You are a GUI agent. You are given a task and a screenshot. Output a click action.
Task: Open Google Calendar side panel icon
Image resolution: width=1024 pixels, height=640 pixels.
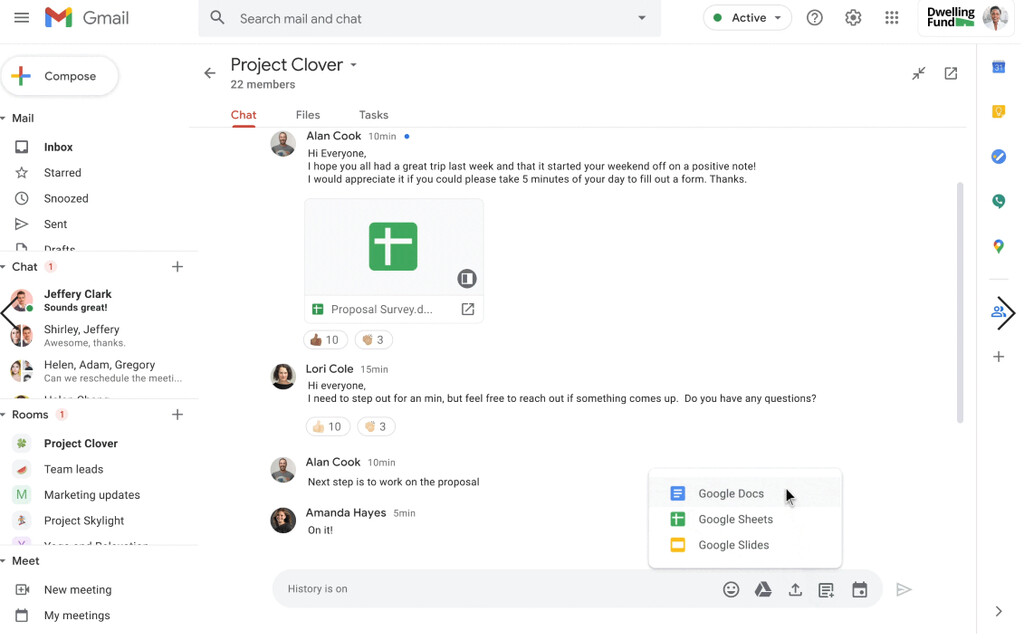click(x=999, y=67)
